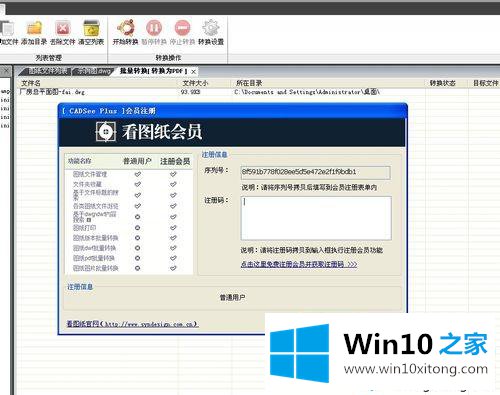500x395 pixels.
Task: Click the 转换操作 ribbon group label
Action: (x=168, y=58)
